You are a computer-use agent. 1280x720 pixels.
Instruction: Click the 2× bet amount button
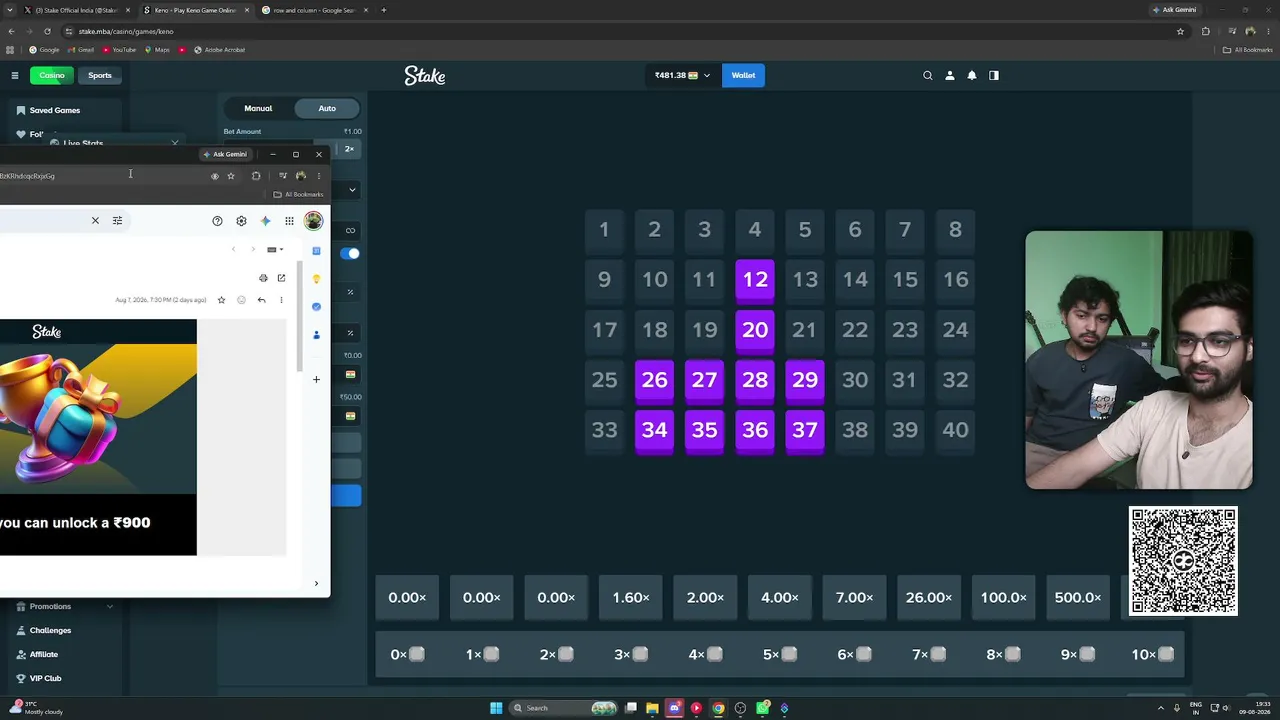coord(349,149)
